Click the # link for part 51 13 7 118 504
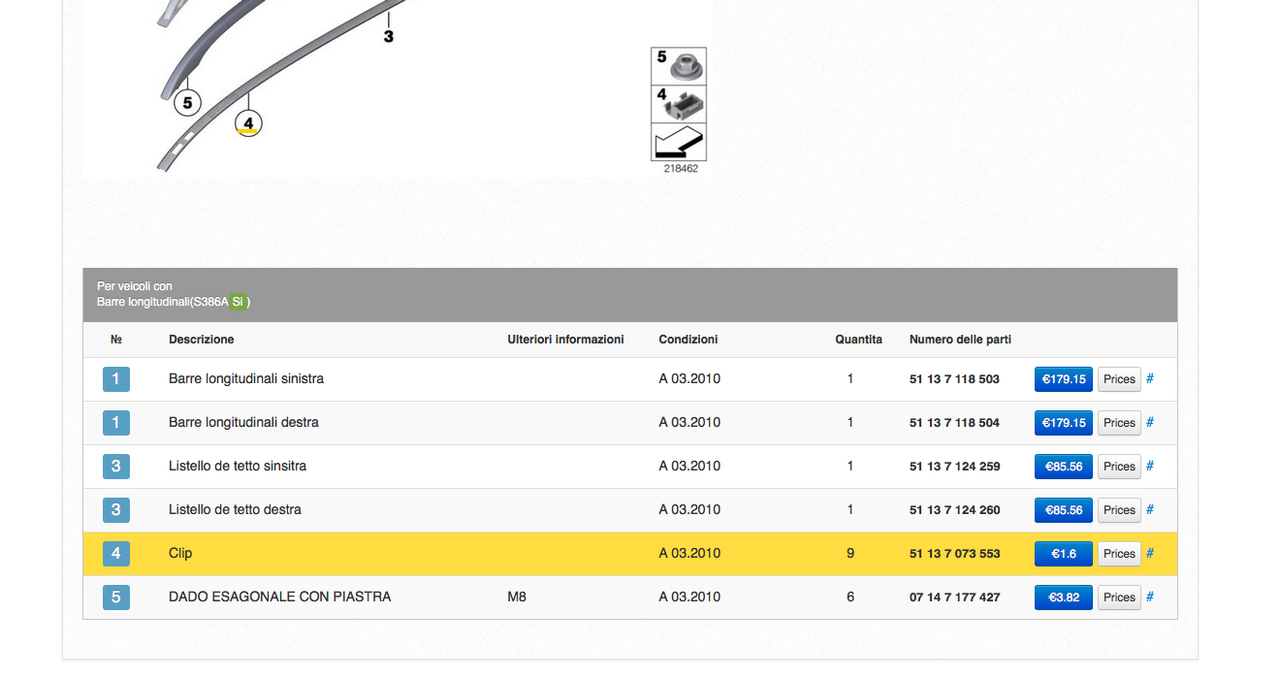This screenshot has height=683, width=1280. click(x=1150, y=422)
